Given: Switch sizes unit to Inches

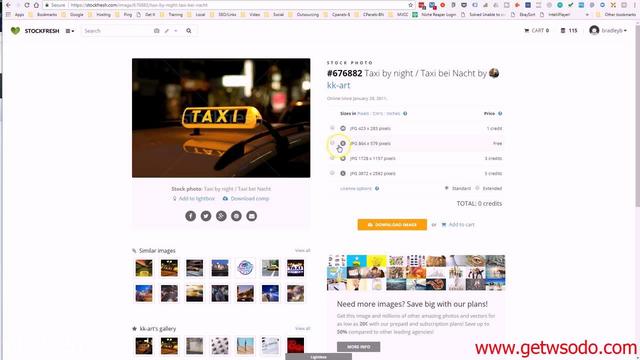Looking at the screenshot, I should pos(393,113).
